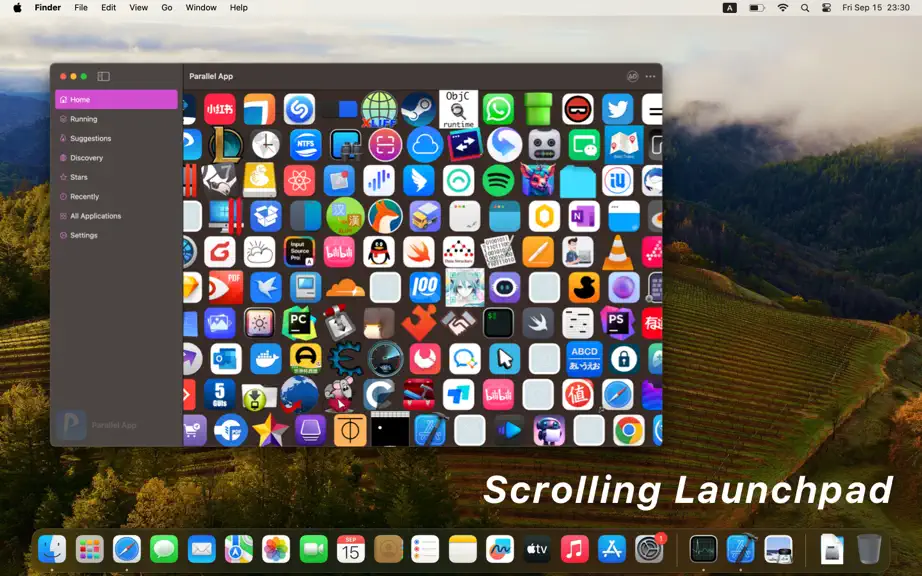922x576 pixels.
Task: Open the Xiaohongshu red icon in the grid
Action: (x=219, y=109)
